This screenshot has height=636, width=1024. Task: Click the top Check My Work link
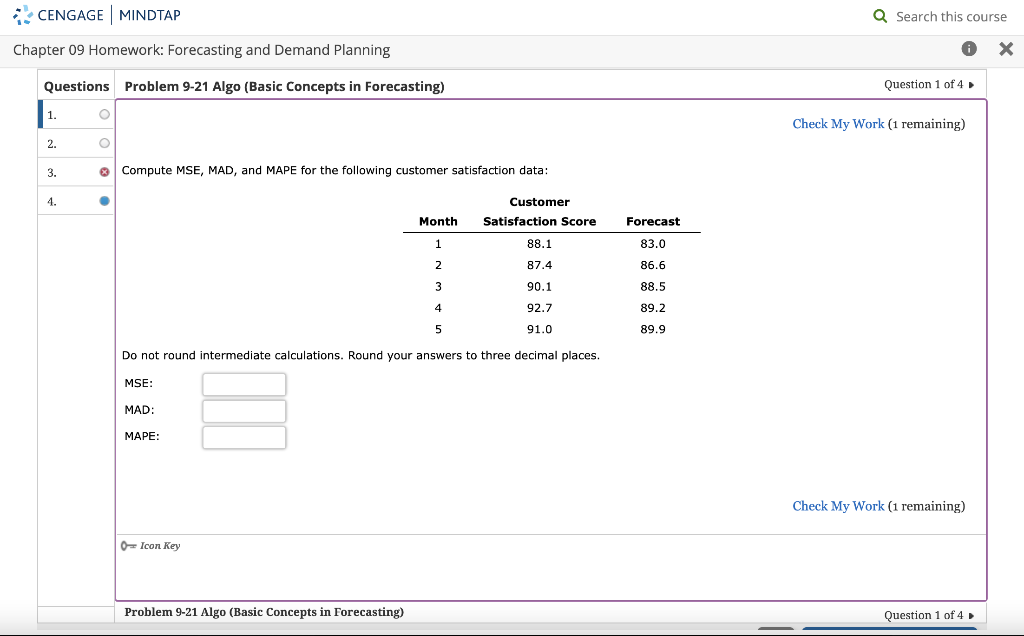pyautogui.click(x=838, y=124)
